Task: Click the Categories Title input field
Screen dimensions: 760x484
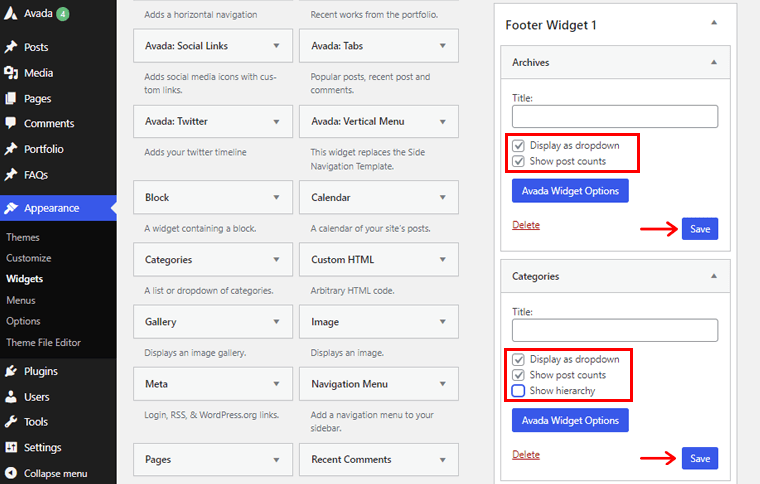Action: pos(615,330)
